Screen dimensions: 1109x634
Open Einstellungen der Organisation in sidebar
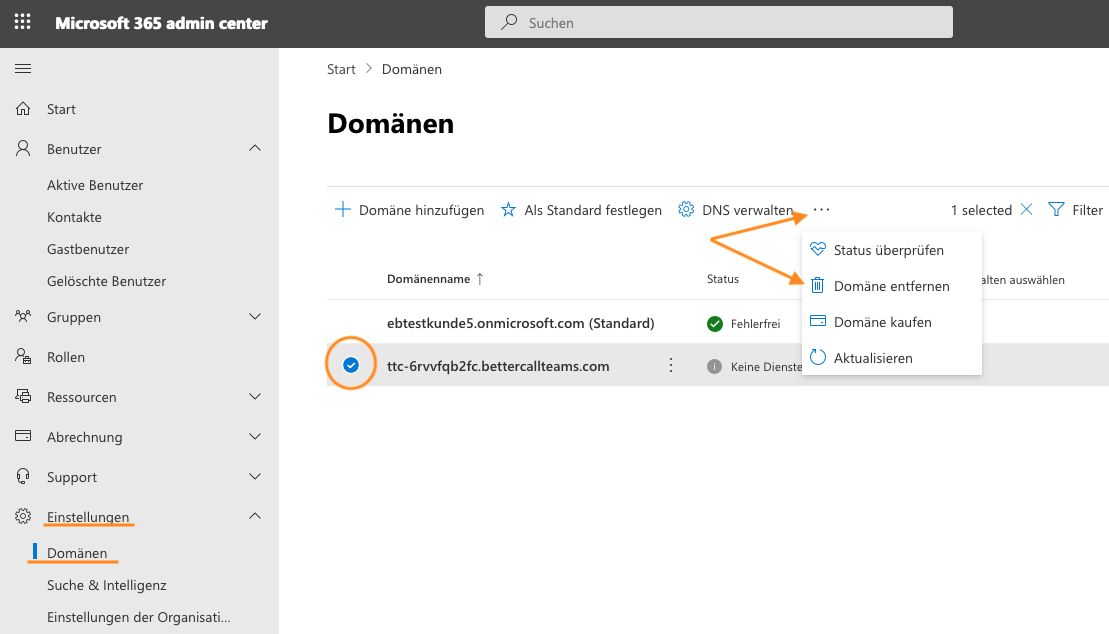139,617
